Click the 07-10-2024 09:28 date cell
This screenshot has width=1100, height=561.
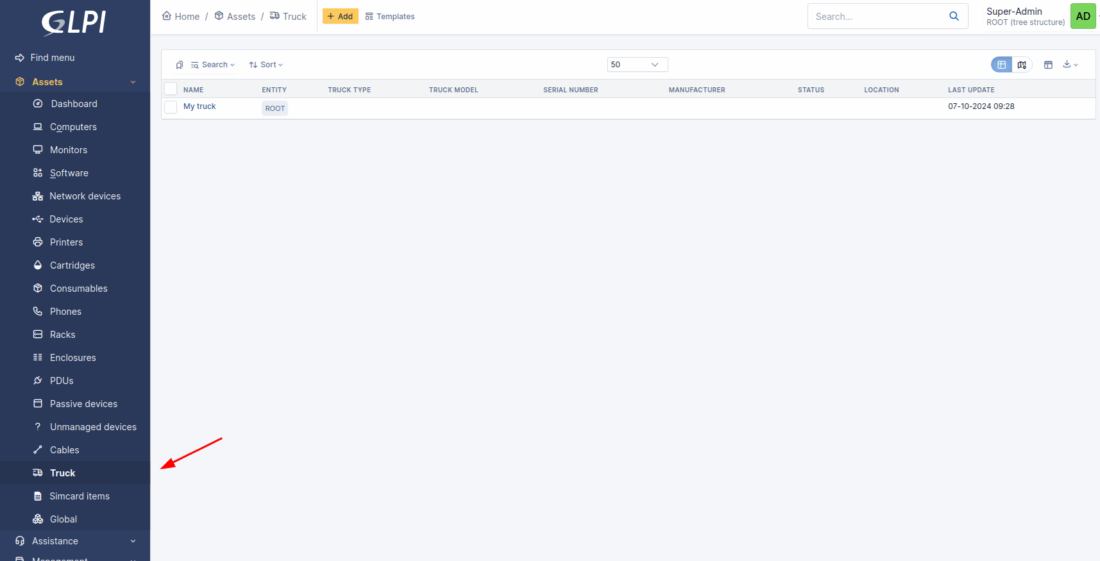click(981, 107)
